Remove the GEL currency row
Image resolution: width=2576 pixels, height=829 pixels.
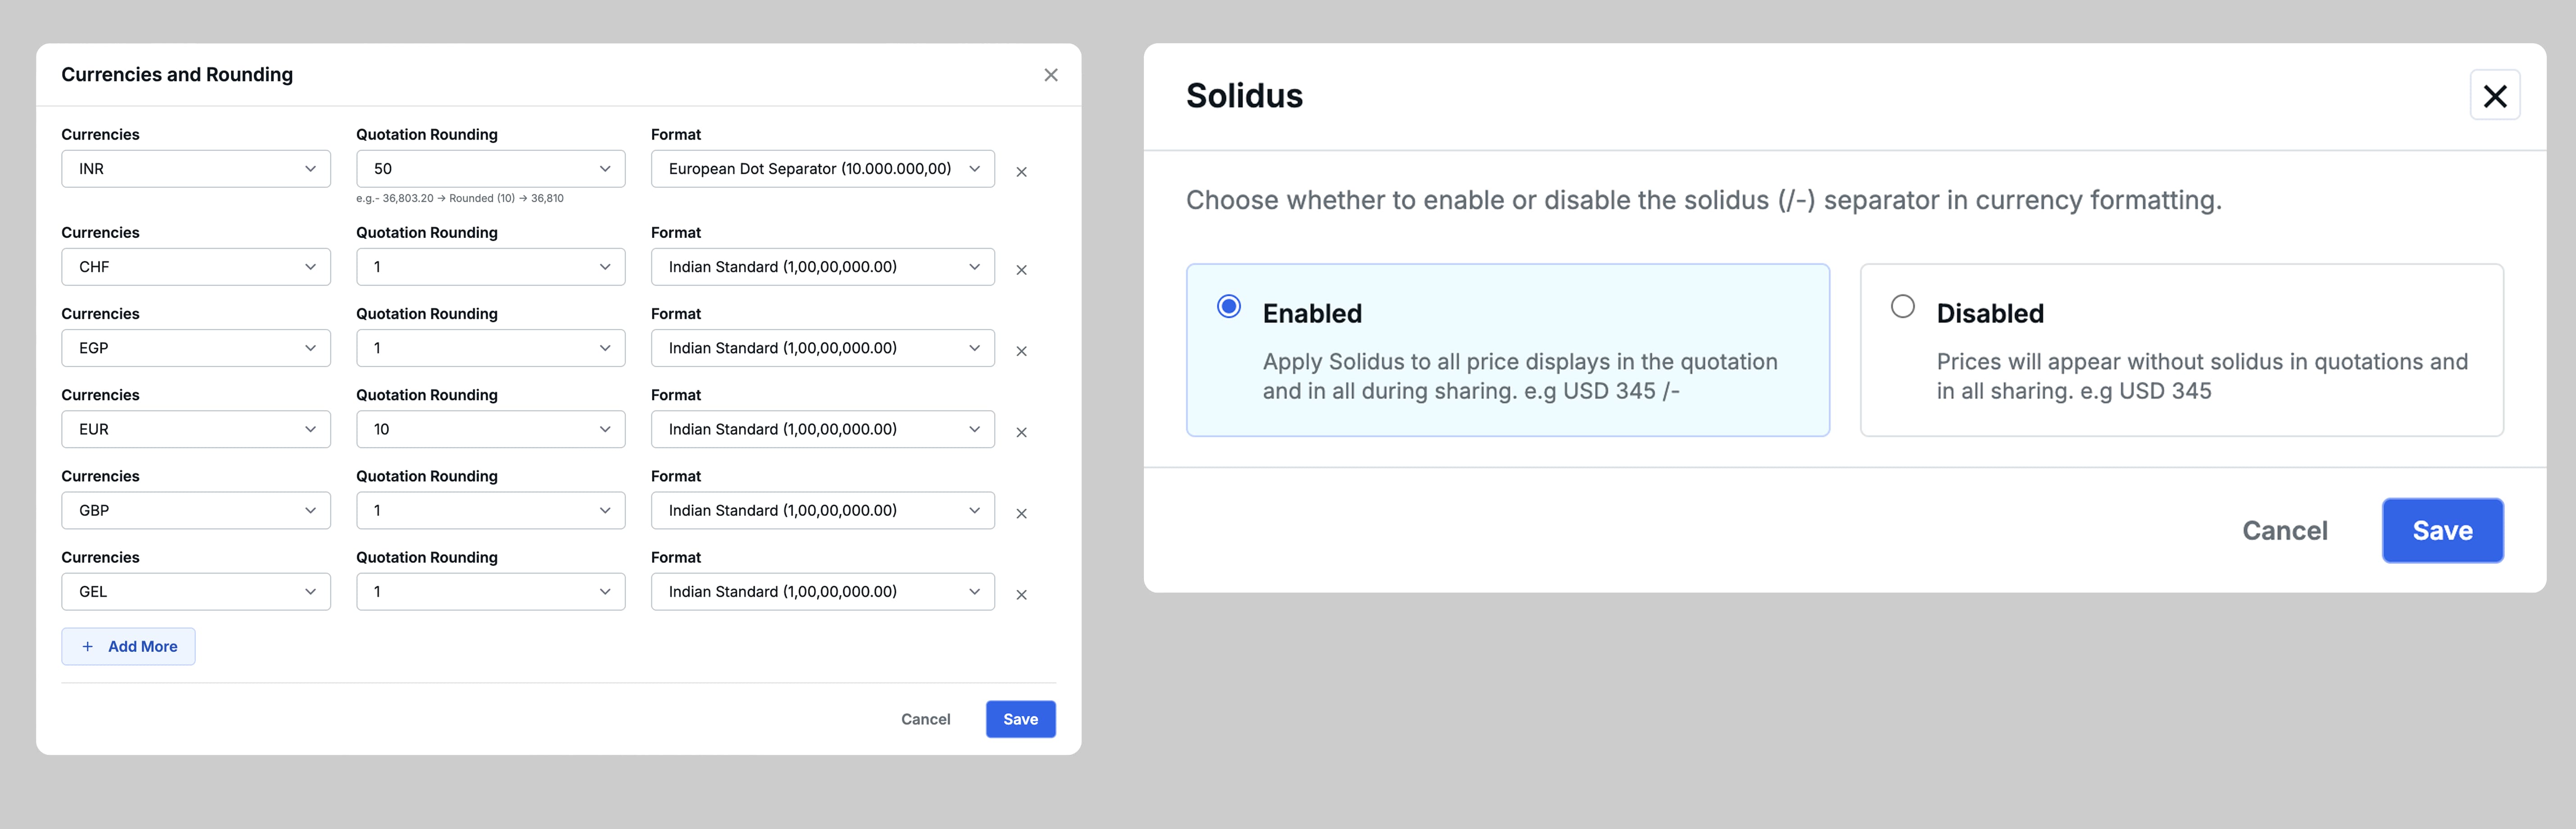click(x=1021, y=594)
